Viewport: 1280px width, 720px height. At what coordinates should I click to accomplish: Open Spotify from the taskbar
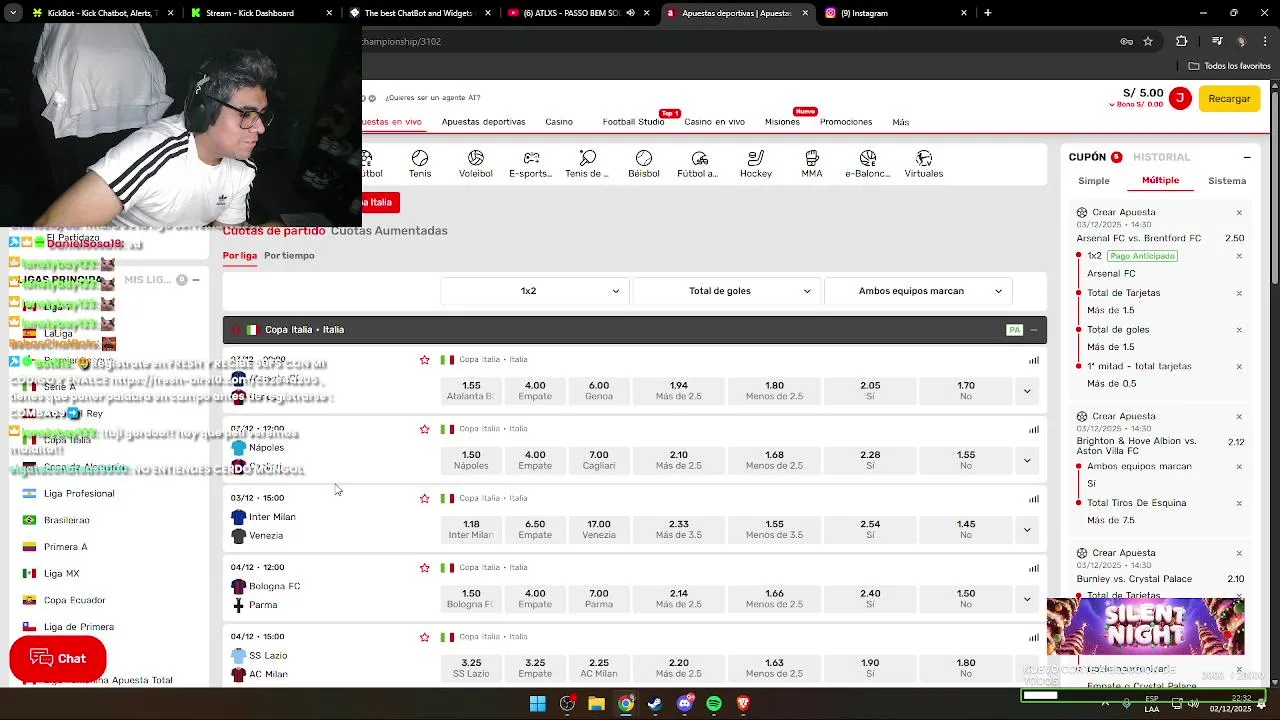[714, 704]
